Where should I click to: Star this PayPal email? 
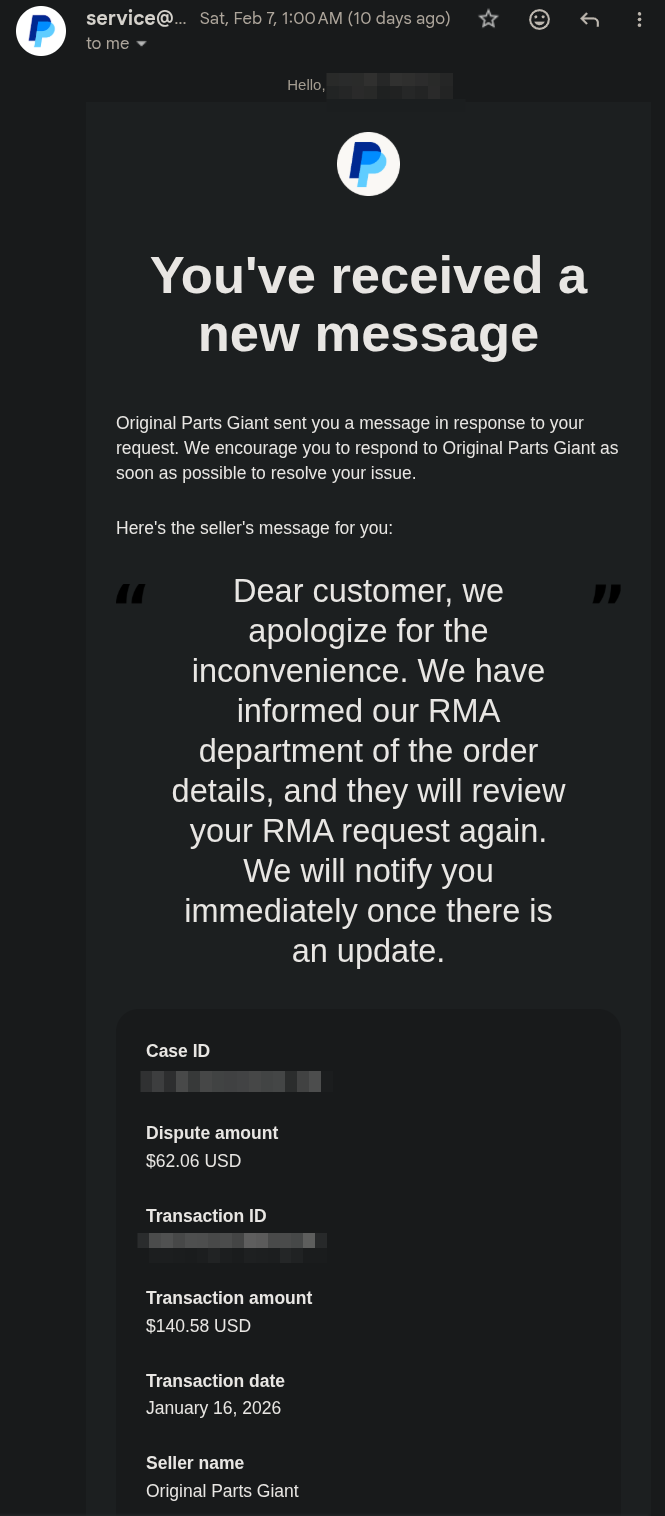click(x=488, y=19)
